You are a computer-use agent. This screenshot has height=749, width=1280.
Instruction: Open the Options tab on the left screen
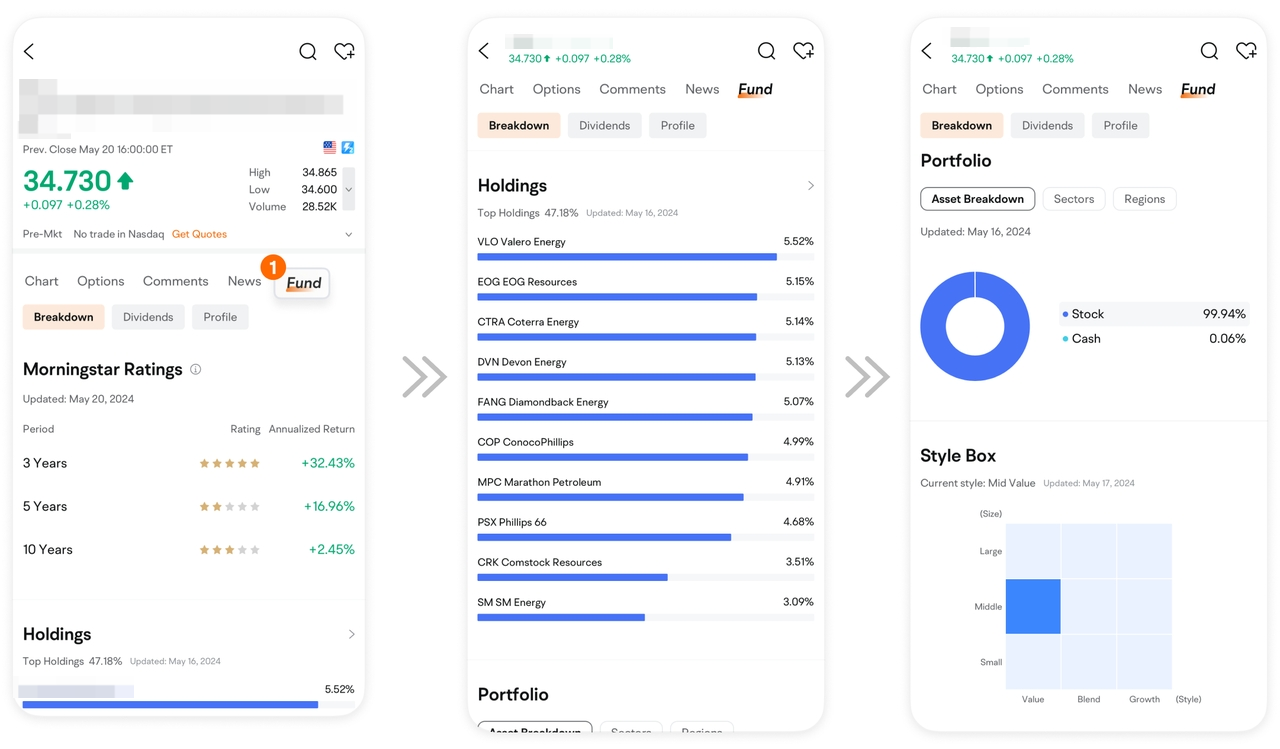(x=101, y=281)
